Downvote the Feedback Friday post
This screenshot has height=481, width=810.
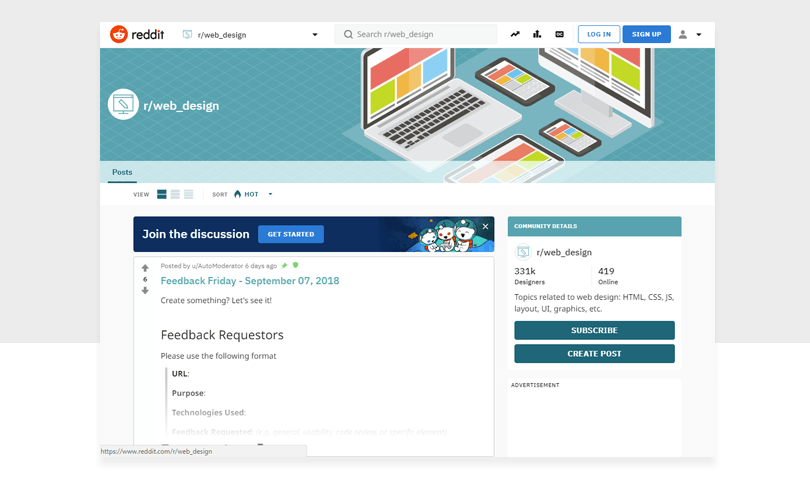click(x=145, y=290)
